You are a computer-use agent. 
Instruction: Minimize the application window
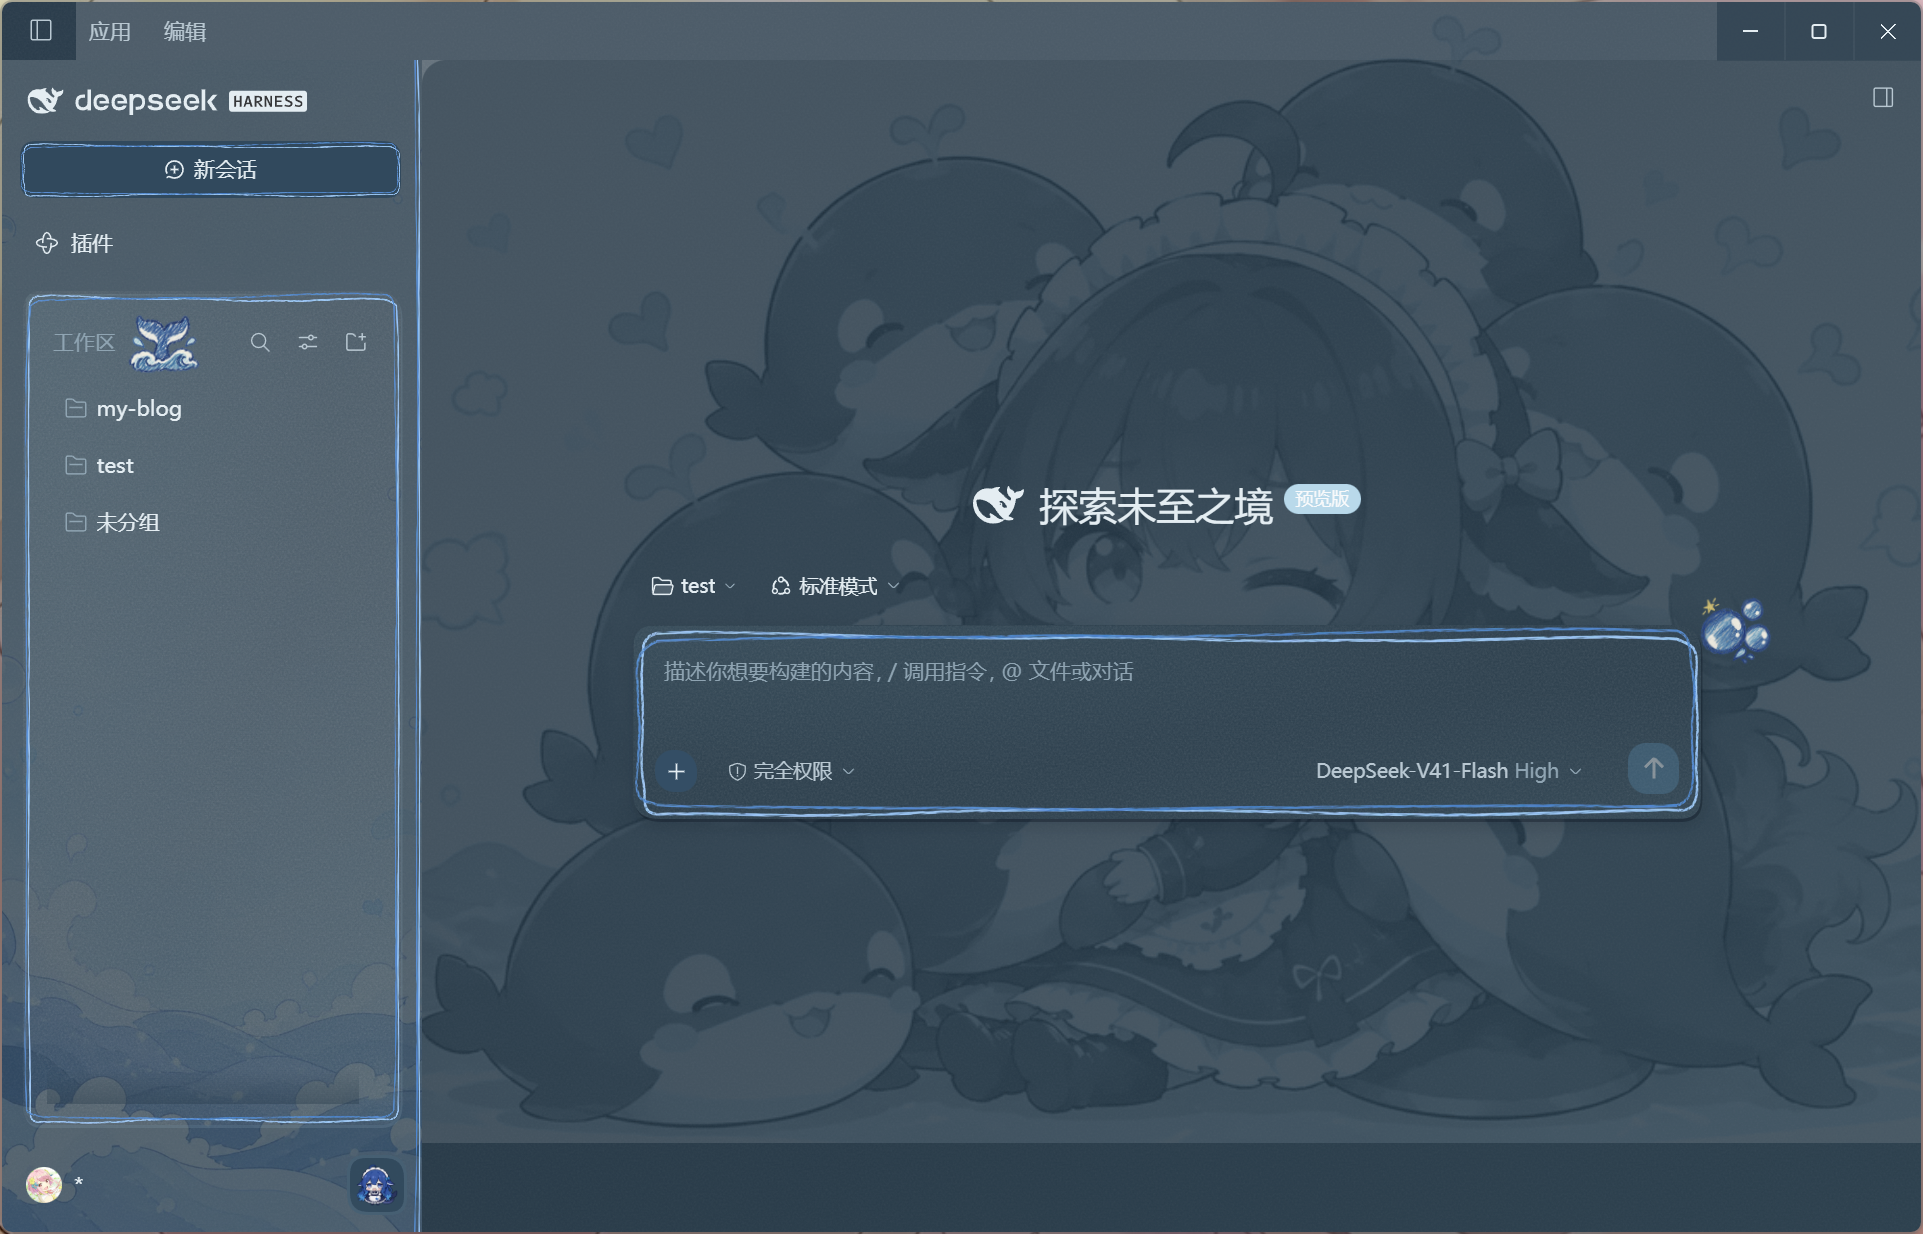coord(1750,31)
